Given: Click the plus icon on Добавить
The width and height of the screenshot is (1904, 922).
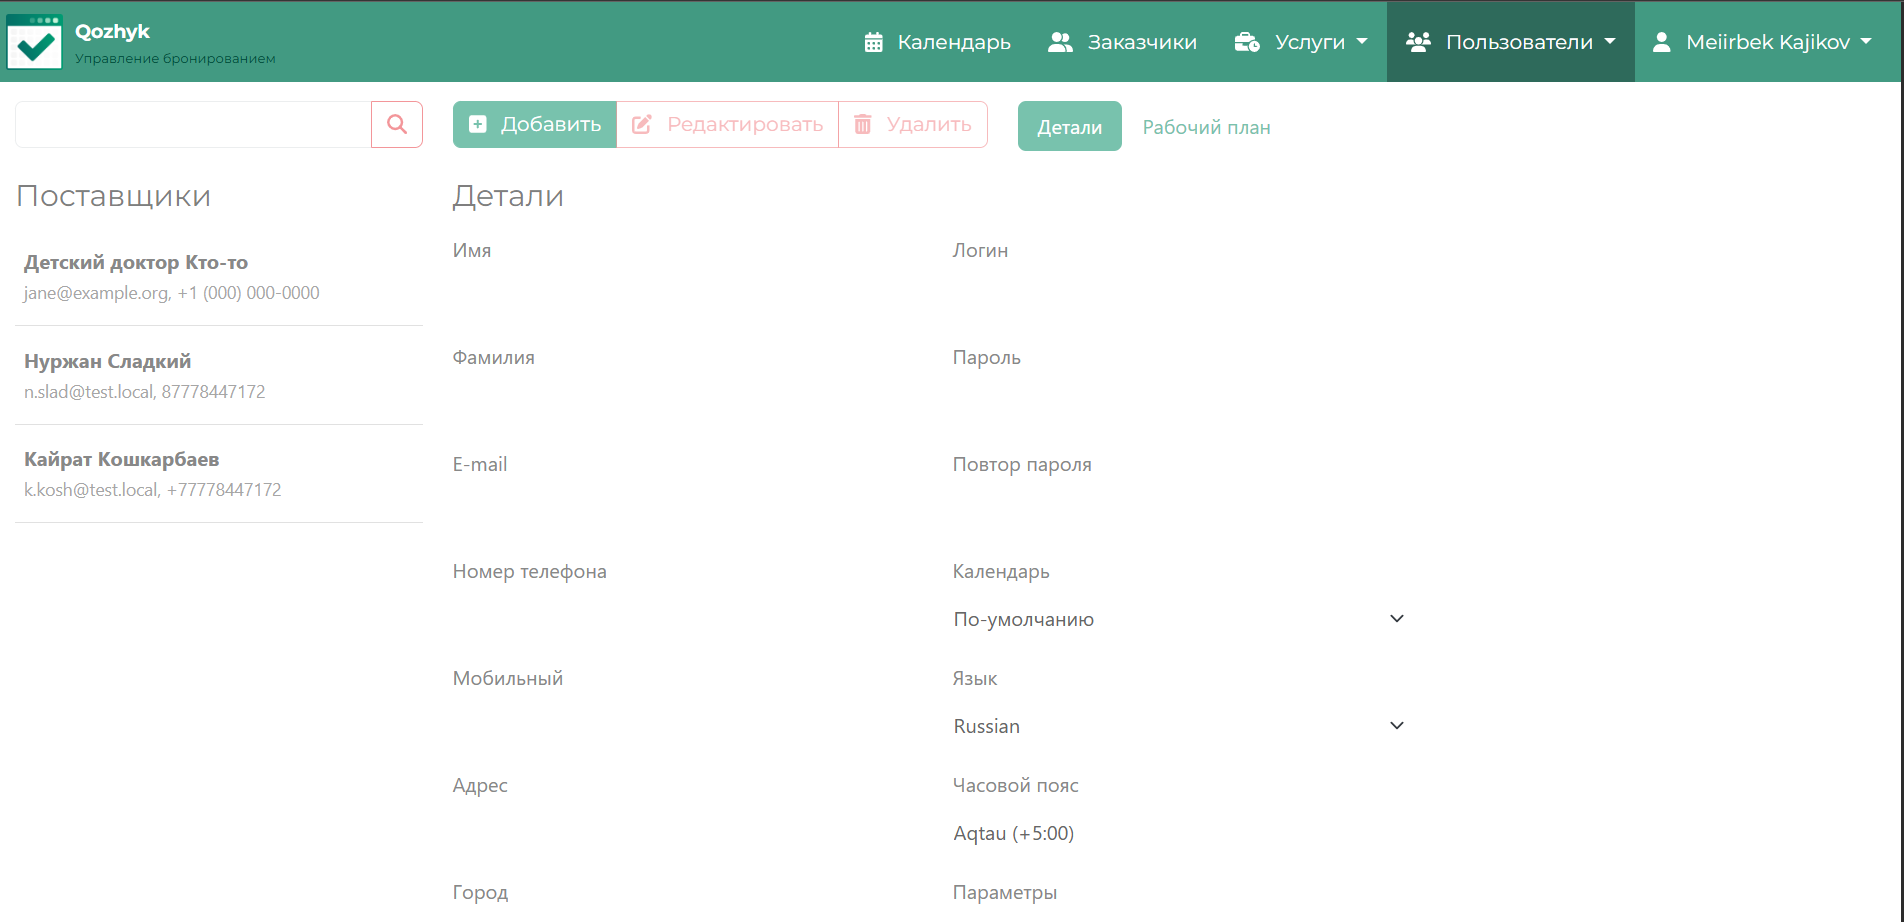Looking at the screenshot, I should pos(478,124).
